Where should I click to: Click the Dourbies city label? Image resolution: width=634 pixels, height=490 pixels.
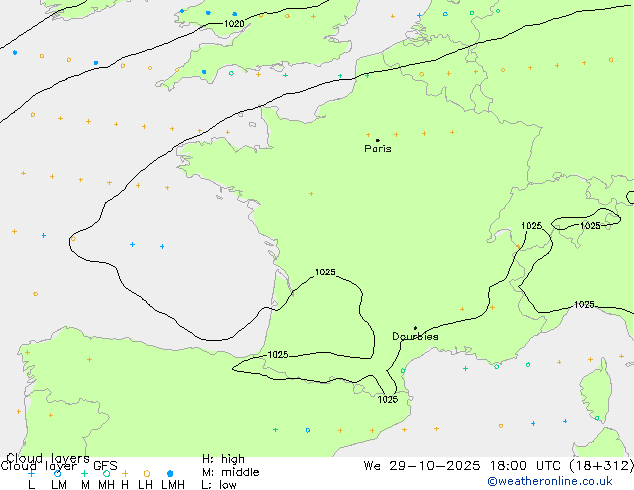click(415, 336)
